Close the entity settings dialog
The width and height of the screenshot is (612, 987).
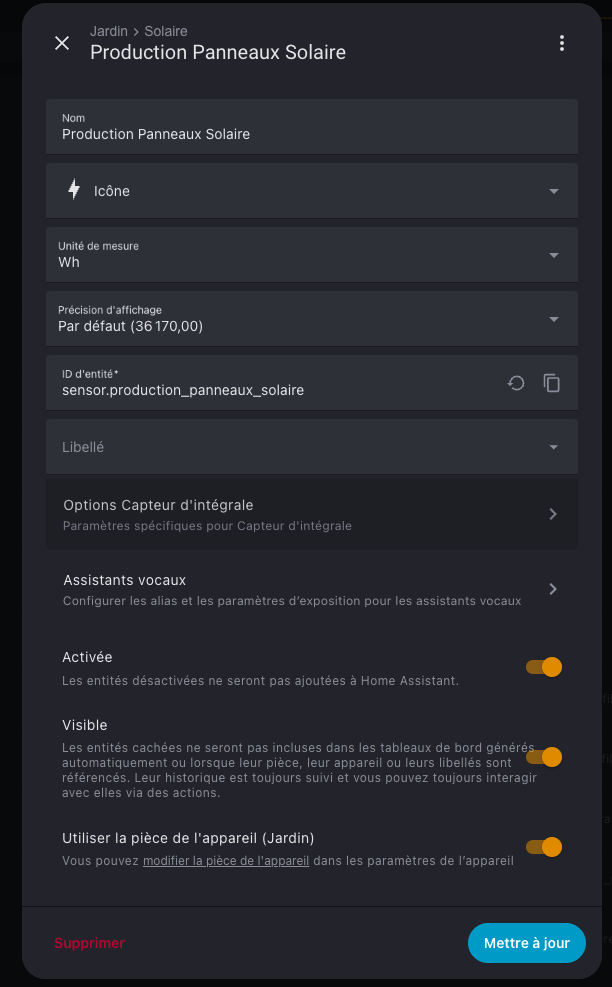point(62,43)
